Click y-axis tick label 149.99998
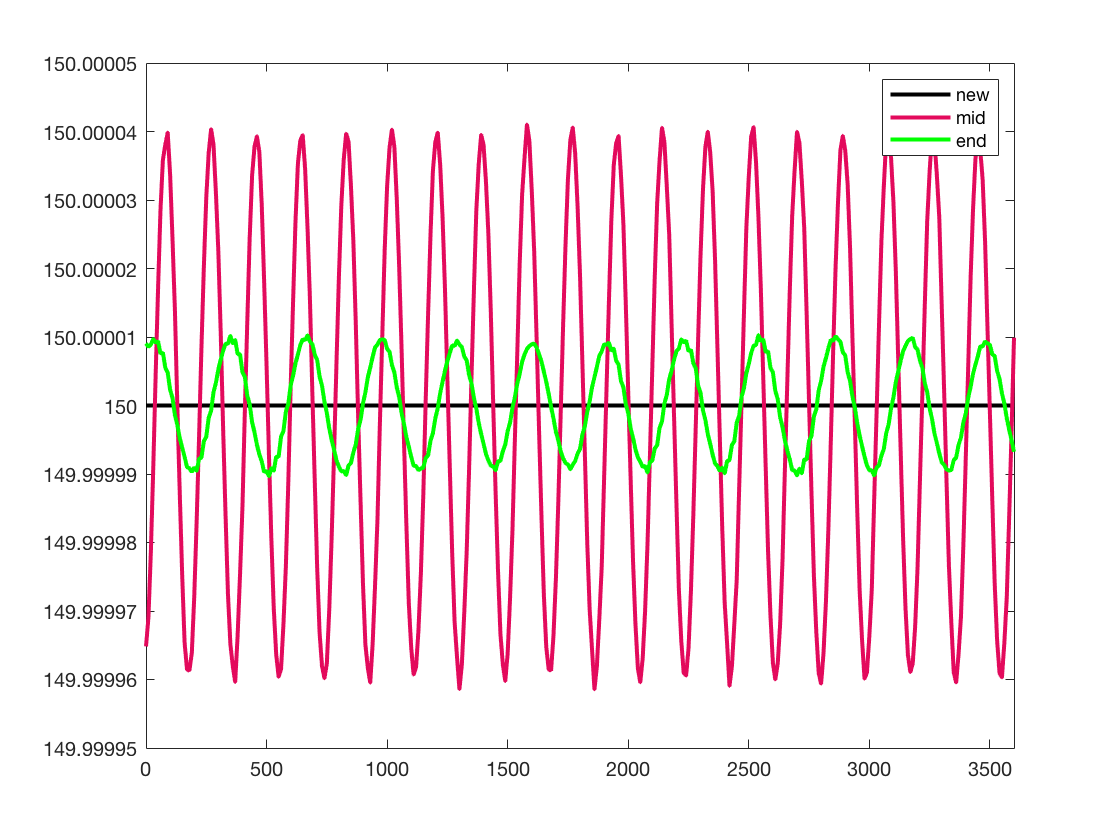The height and width of the screenshot is (840, 1120). 90,543
